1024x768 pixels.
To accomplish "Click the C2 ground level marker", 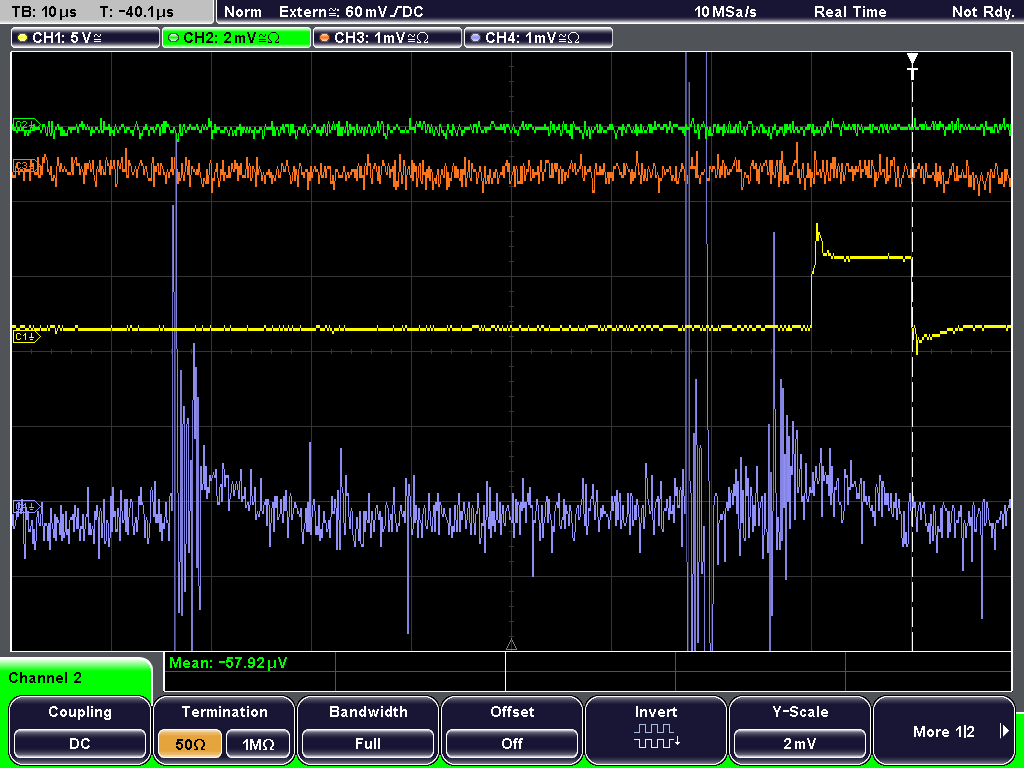I will [x=26, y=125].
